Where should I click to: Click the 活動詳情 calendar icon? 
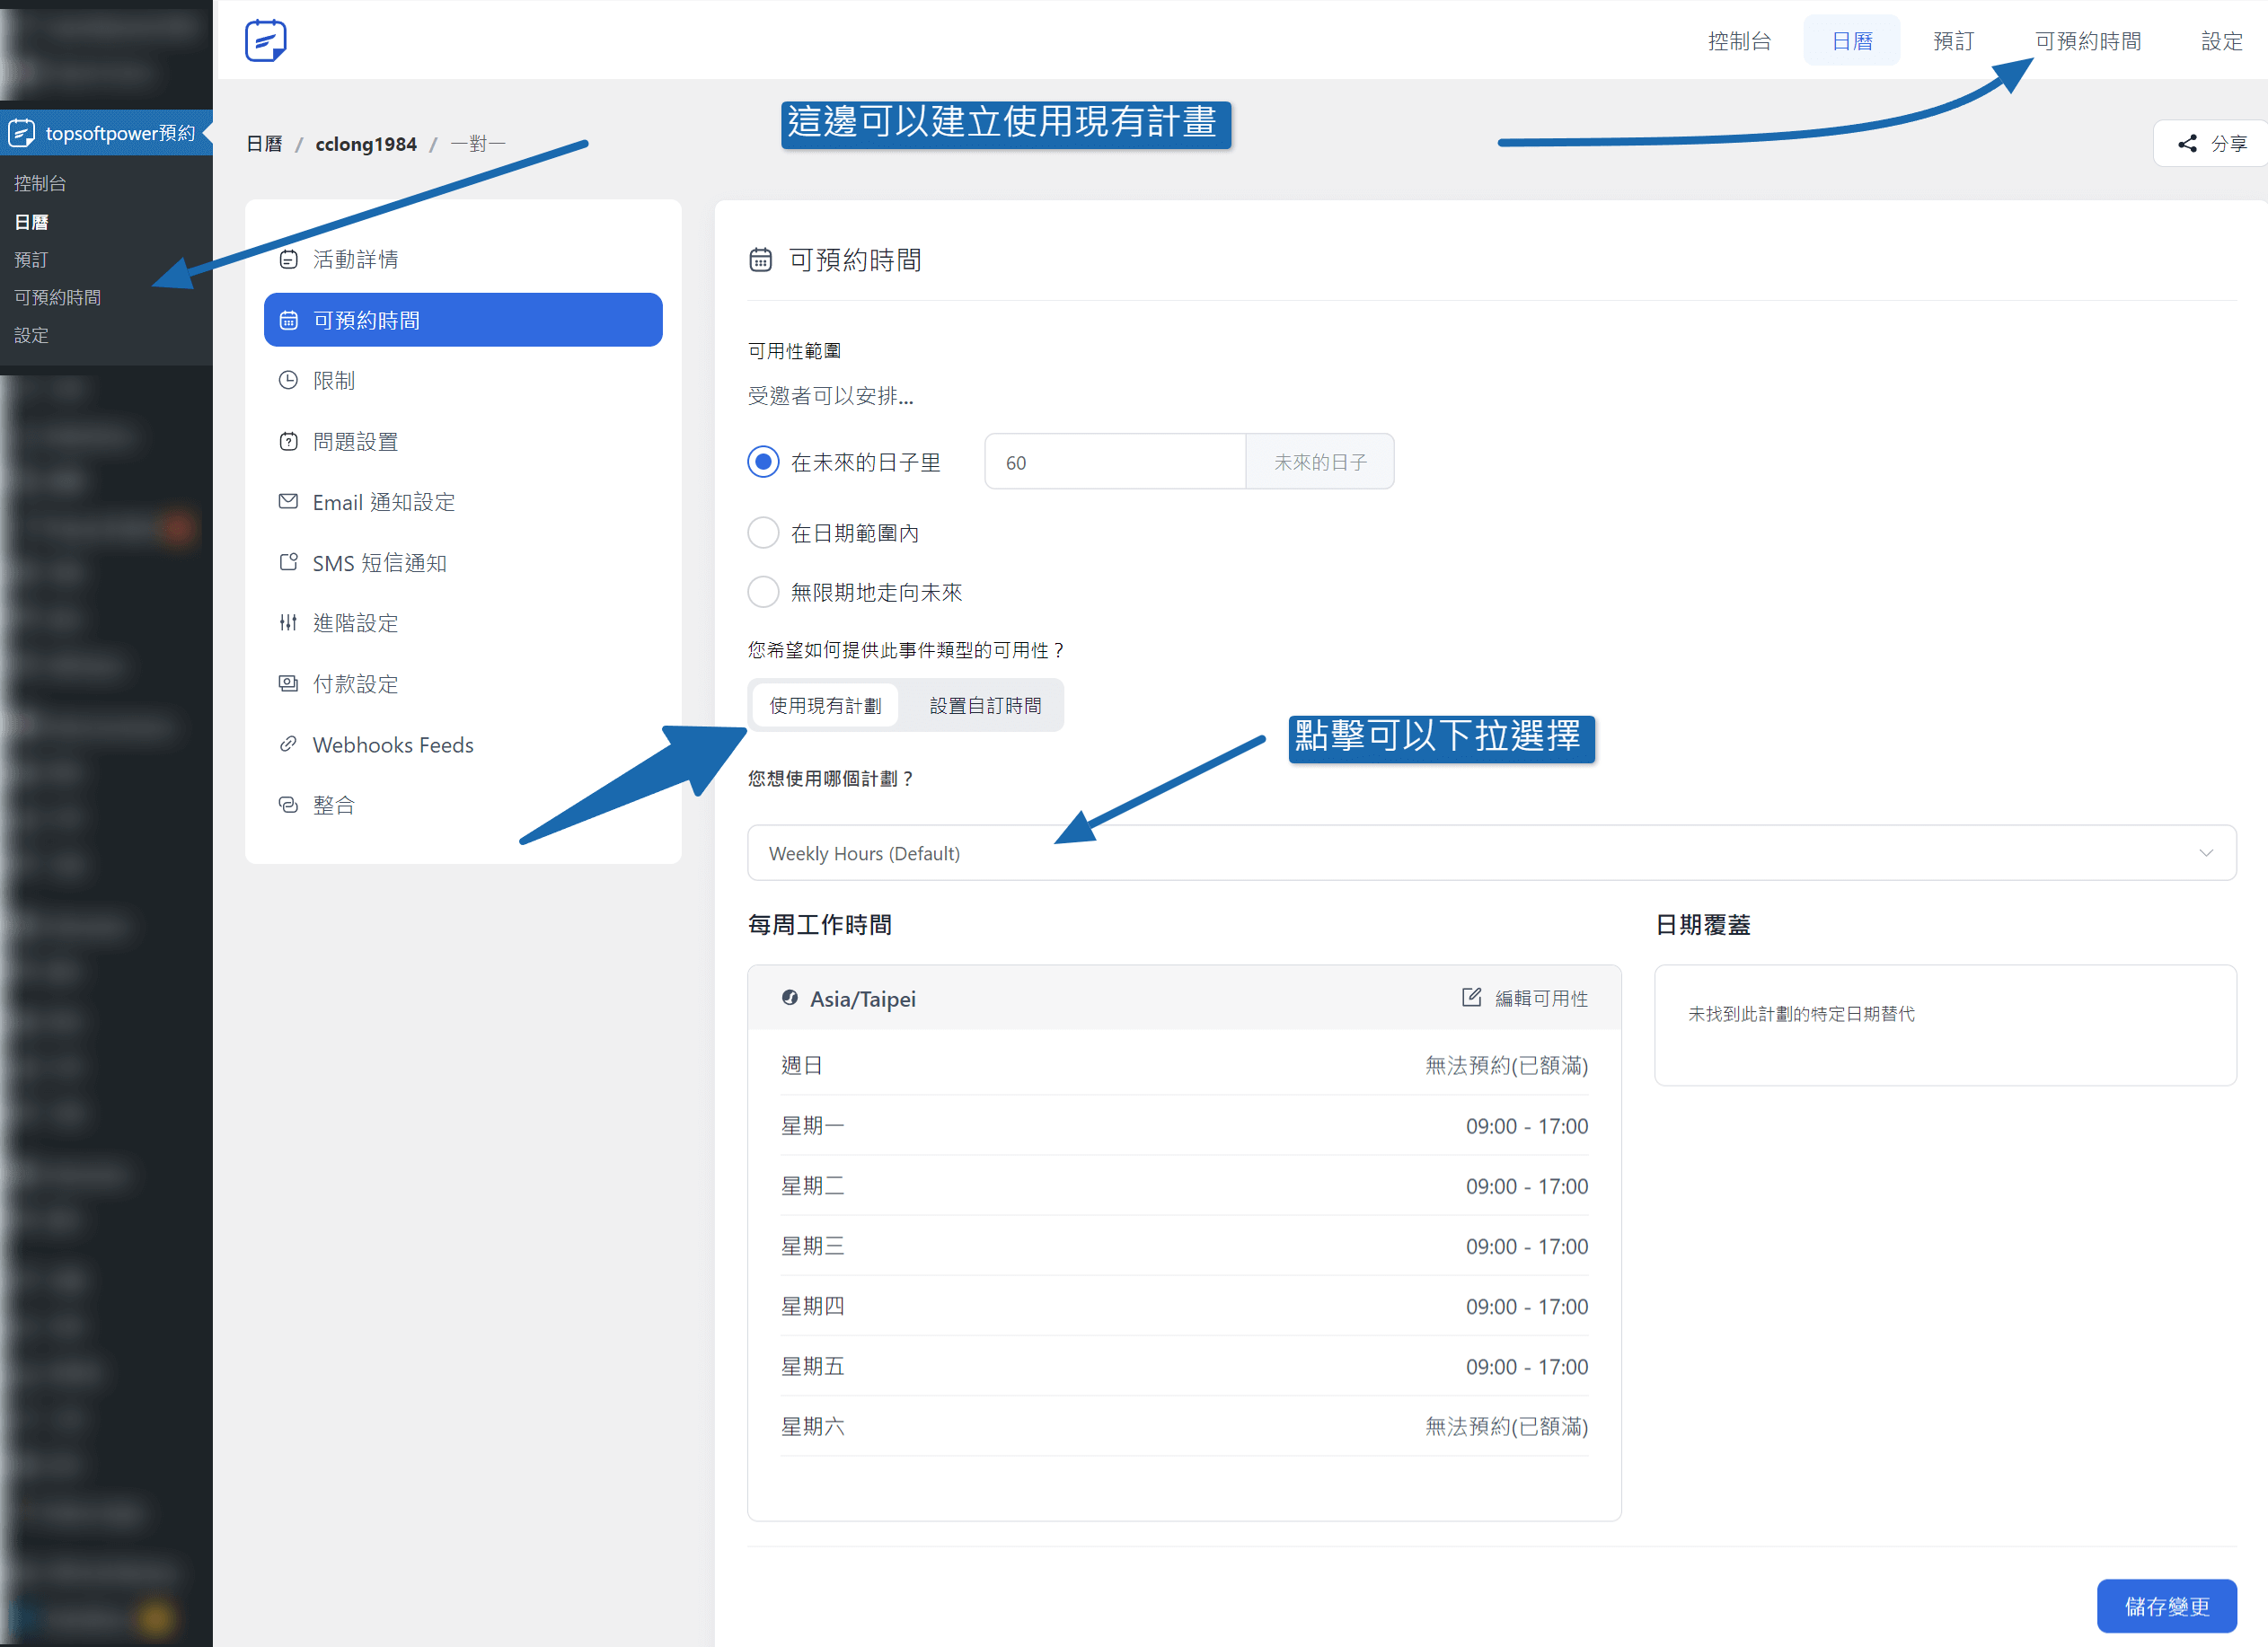(288, 259)
